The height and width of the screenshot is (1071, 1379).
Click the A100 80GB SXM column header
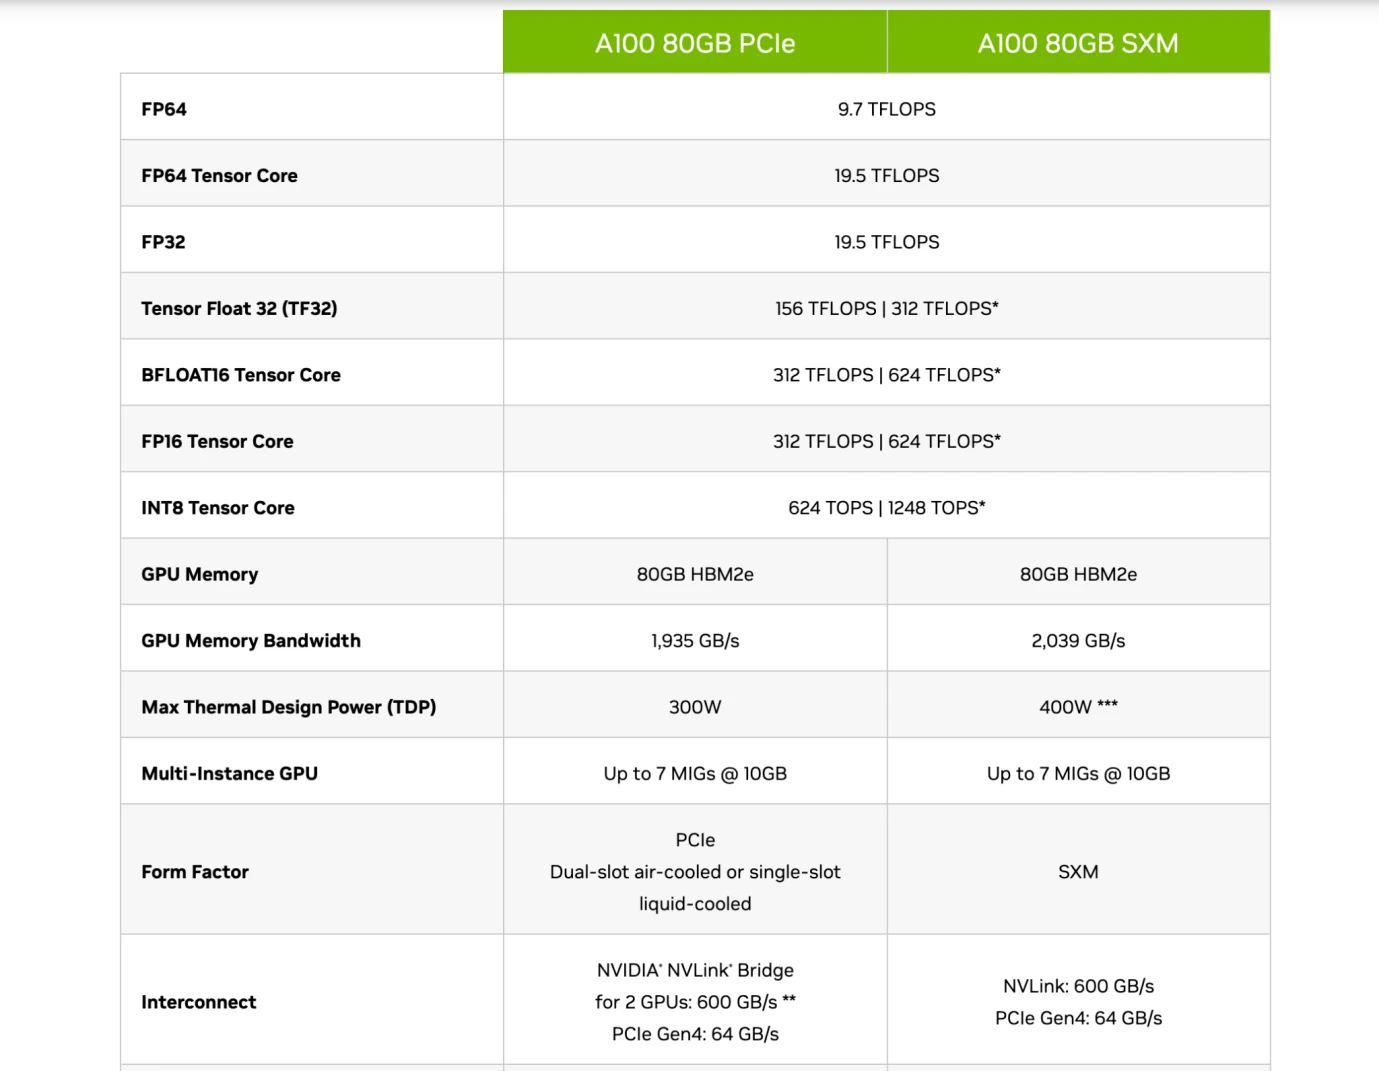[x=1078, y=43]
